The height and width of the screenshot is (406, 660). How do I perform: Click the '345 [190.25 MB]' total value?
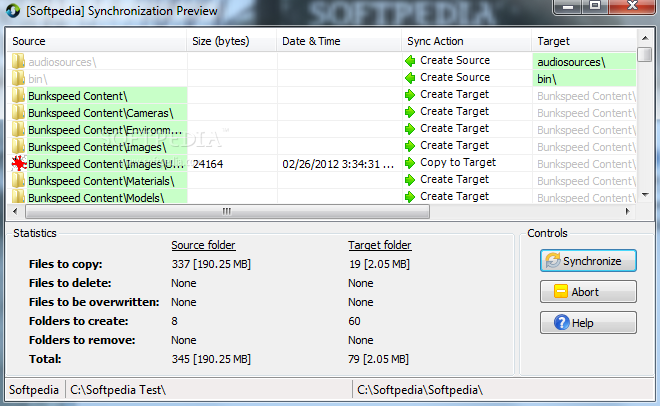click(x=211, y=359)
